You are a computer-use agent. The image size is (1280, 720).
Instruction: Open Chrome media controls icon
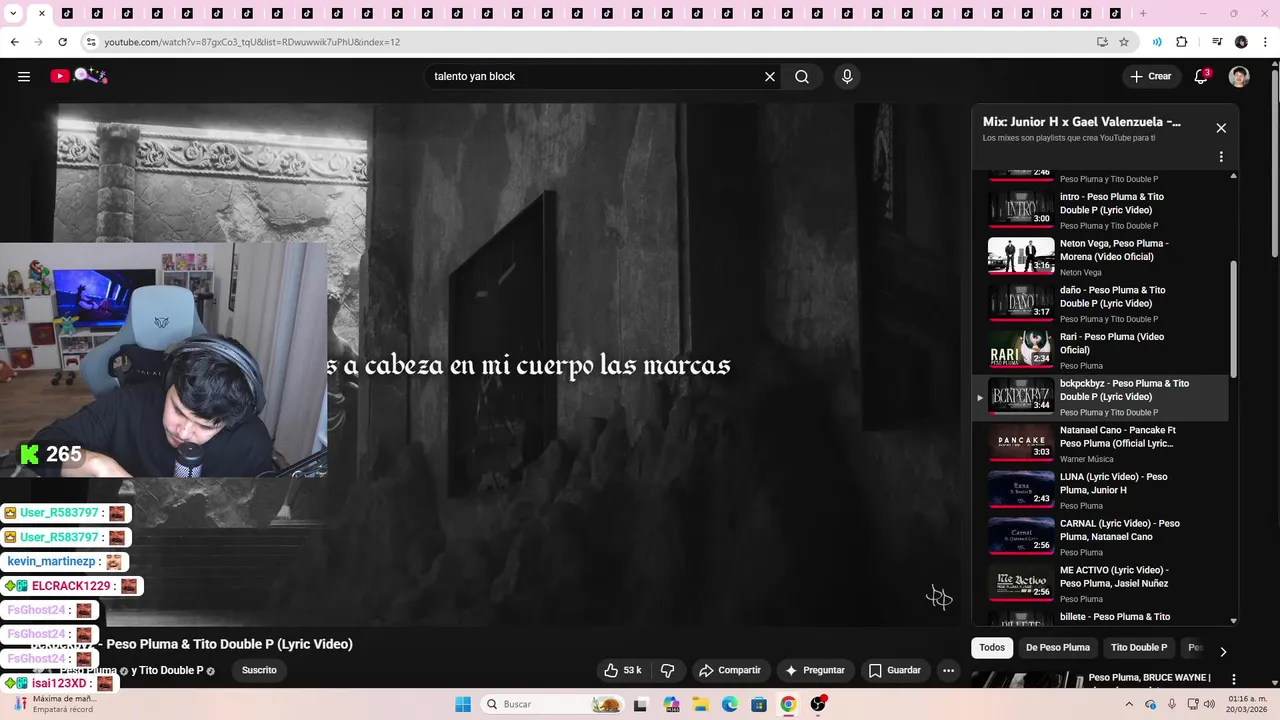[1217, 42]
